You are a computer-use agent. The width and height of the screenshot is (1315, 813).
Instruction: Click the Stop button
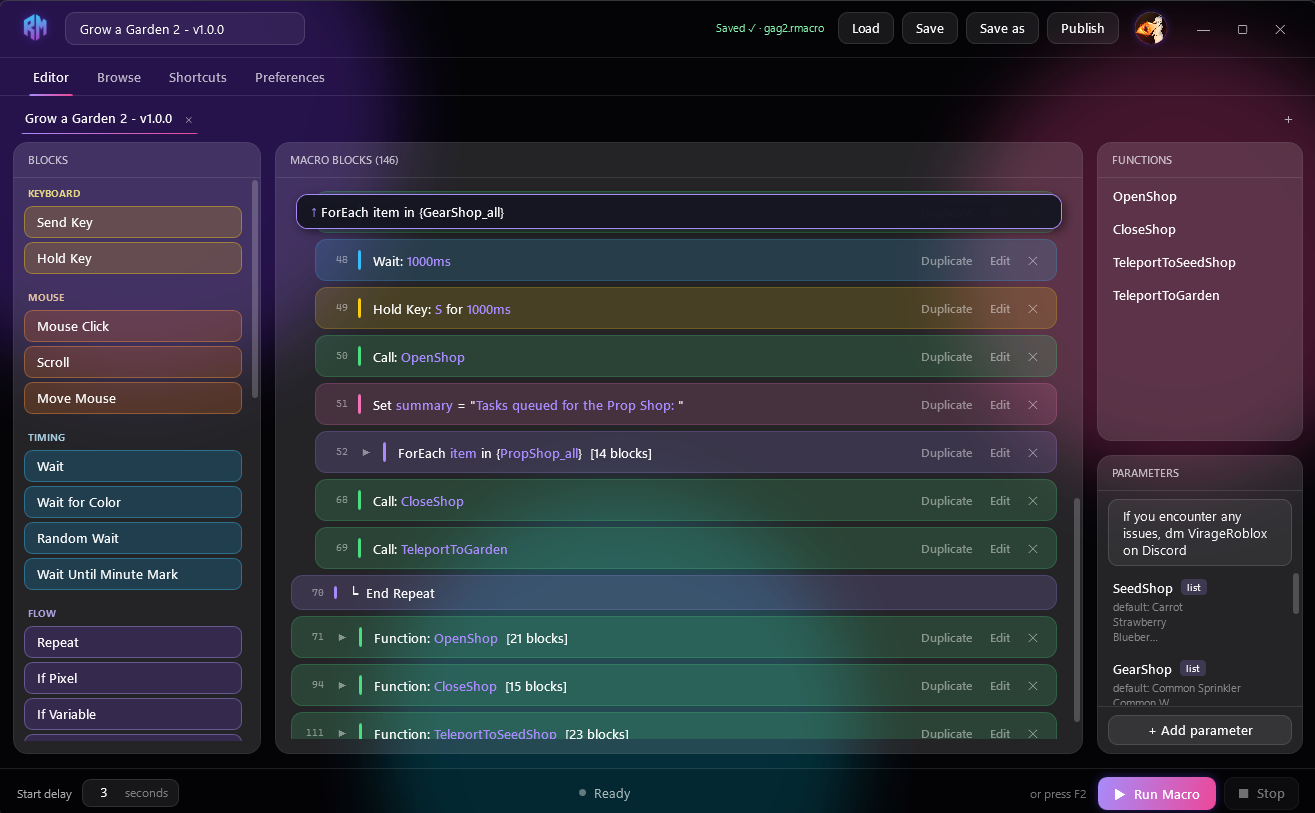click(1261, 794)
